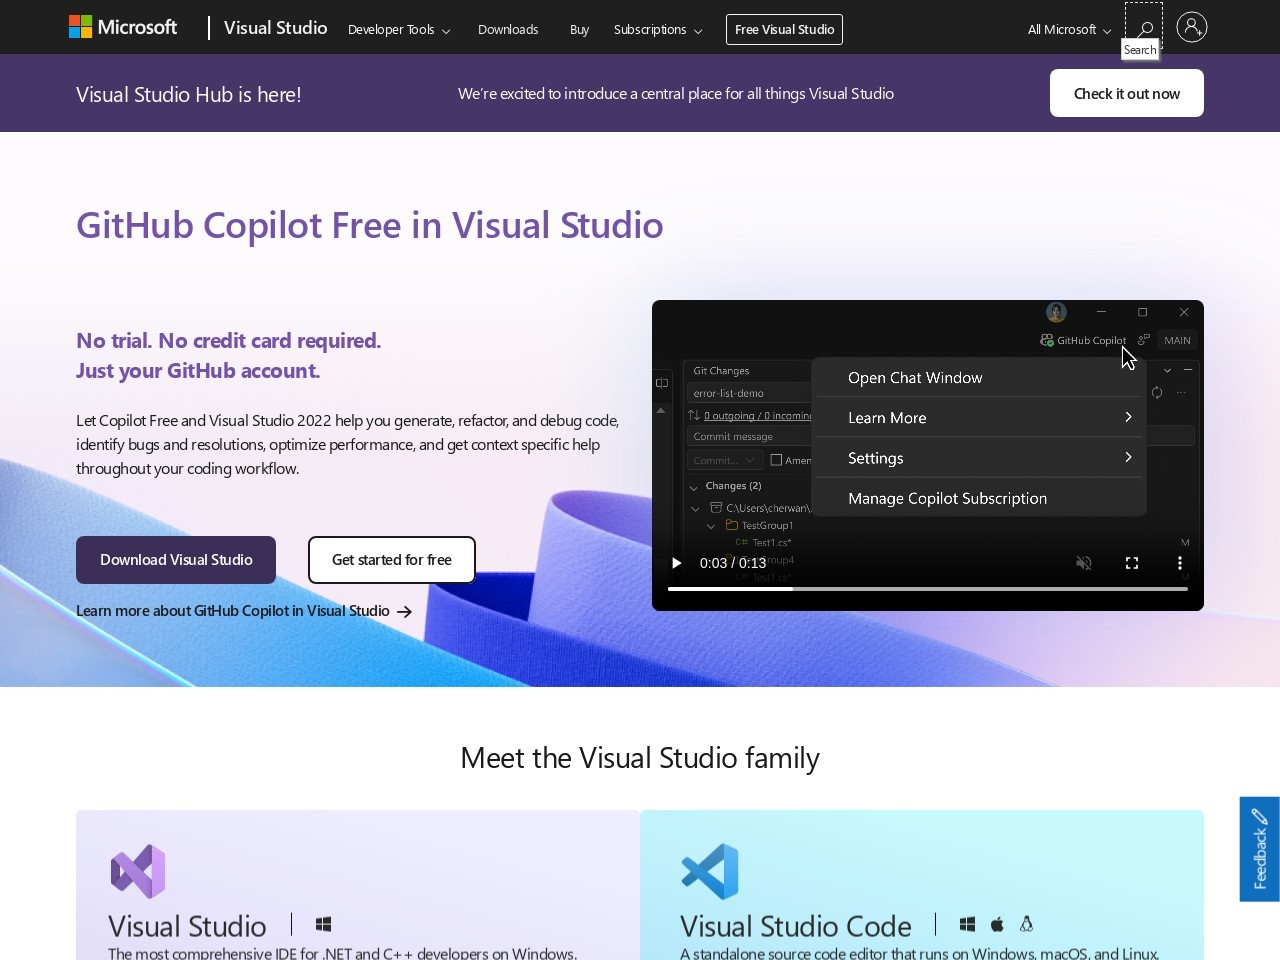Seek on the video progress bar
Screen dimensions: 1280x960
928,589
